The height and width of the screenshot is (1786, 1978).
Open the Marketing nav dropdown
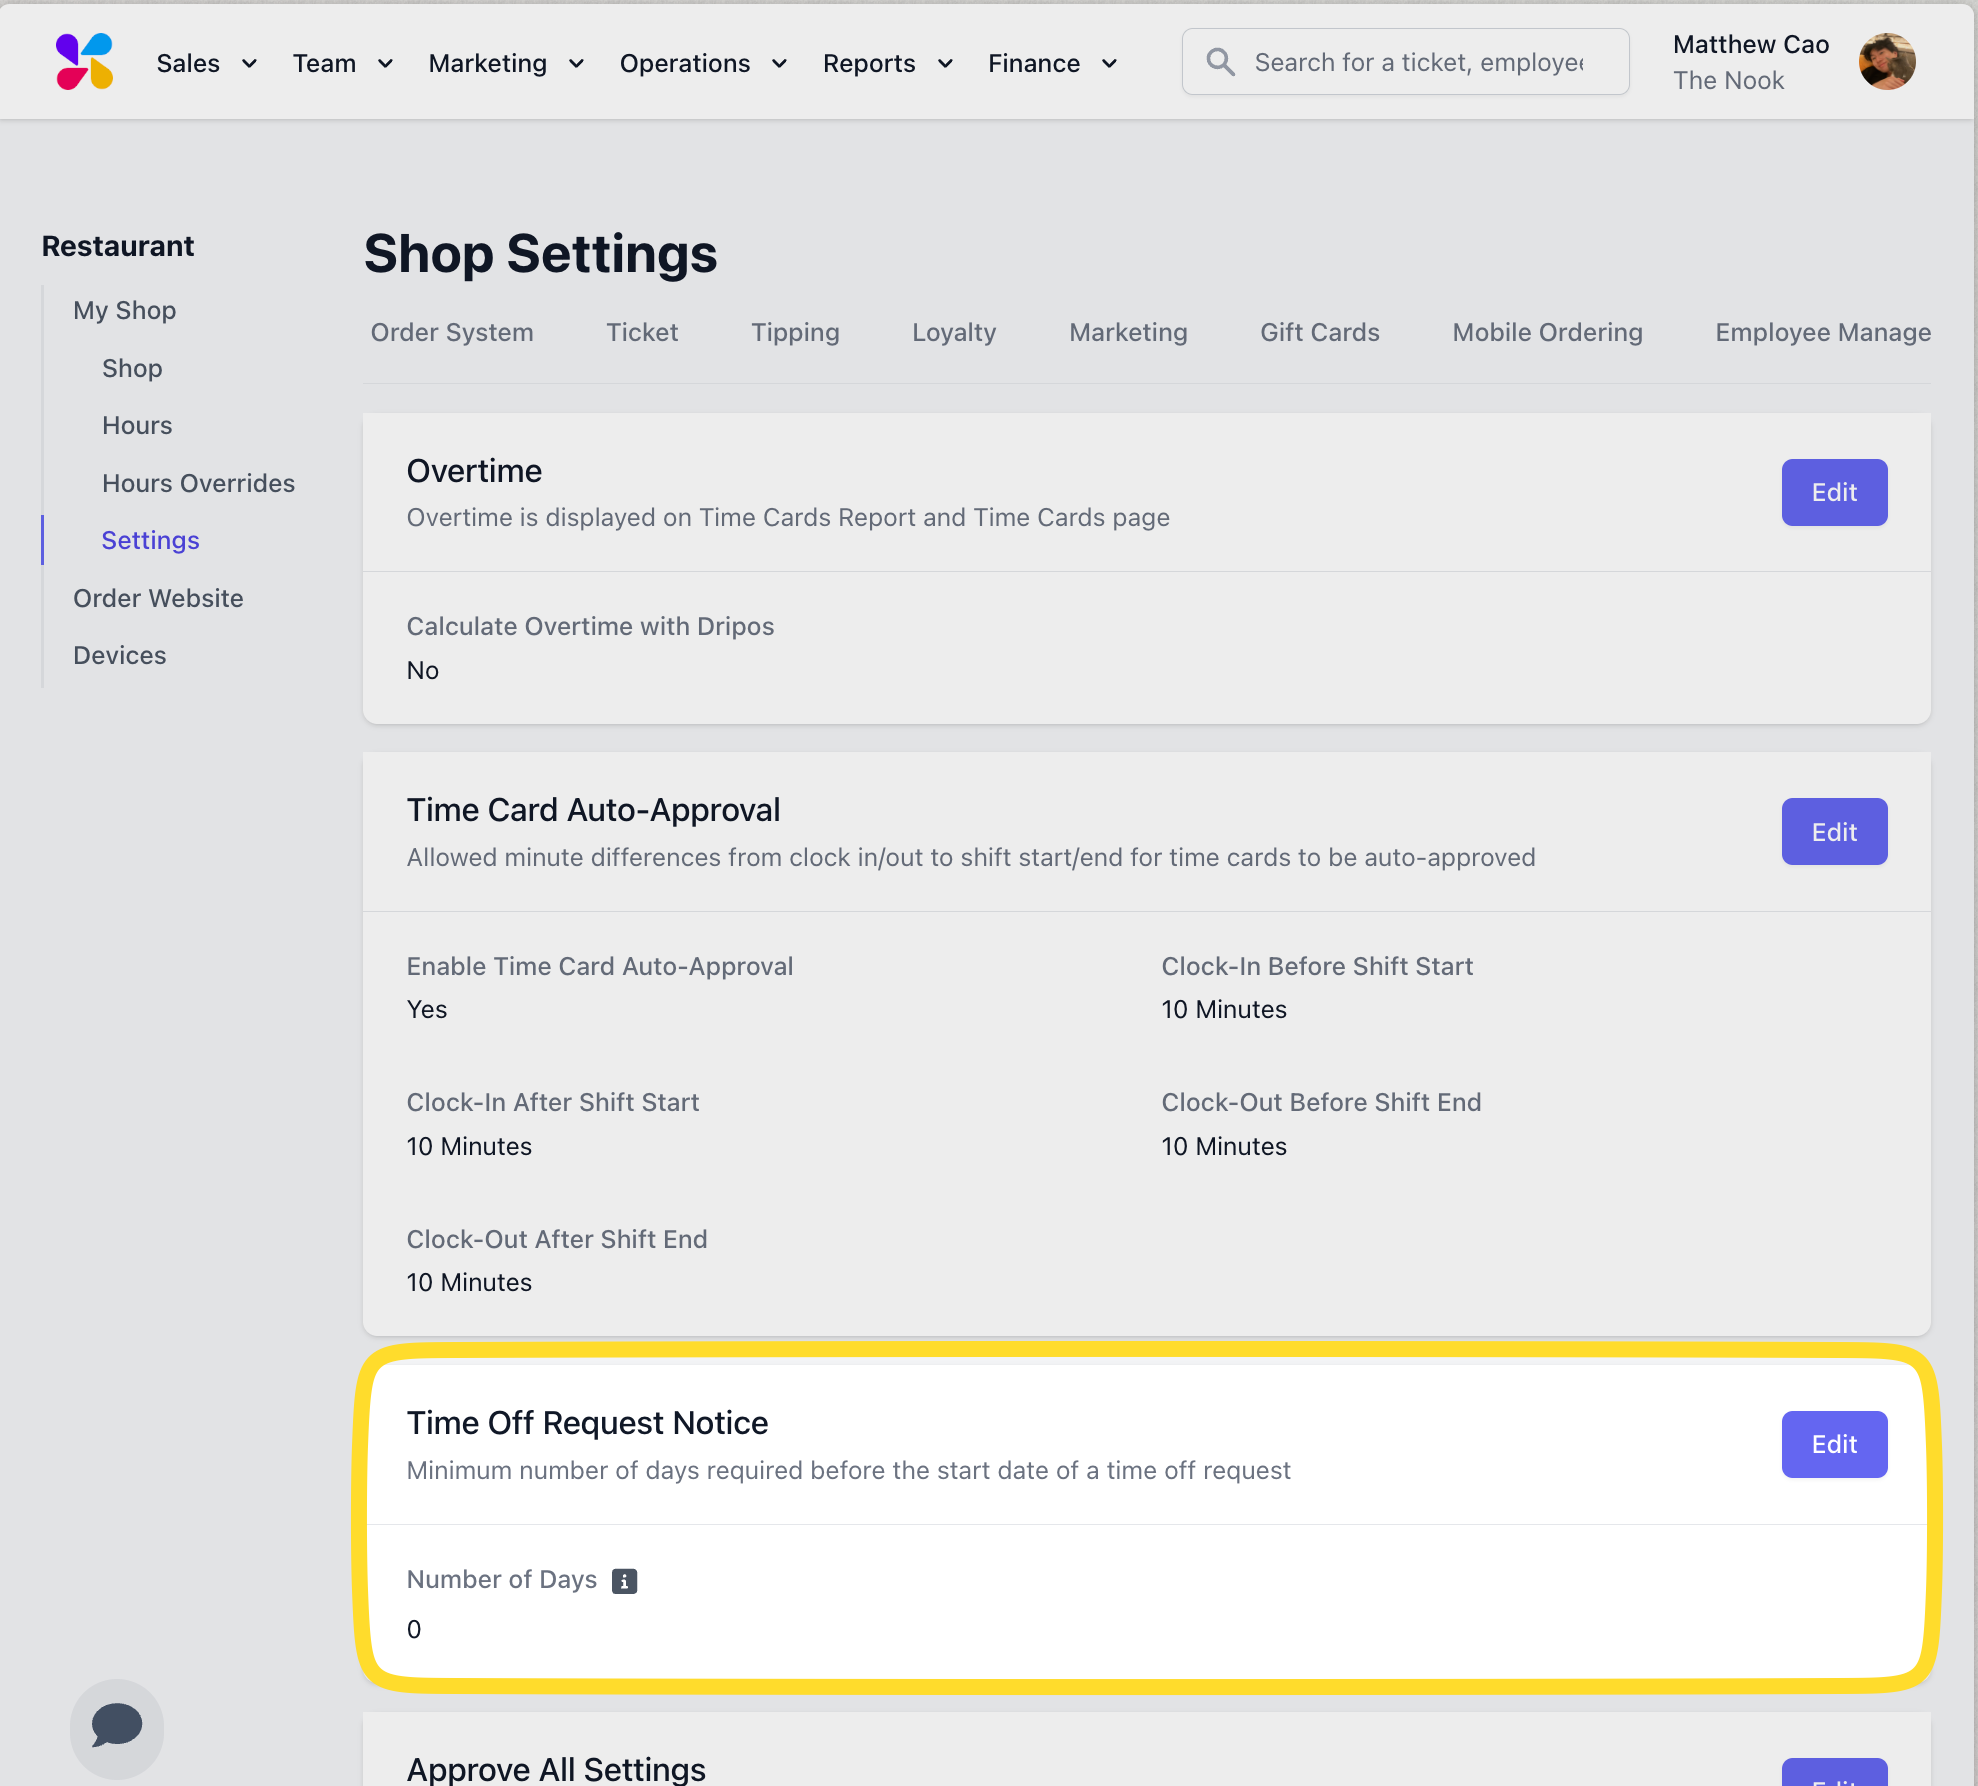[506, 63]
